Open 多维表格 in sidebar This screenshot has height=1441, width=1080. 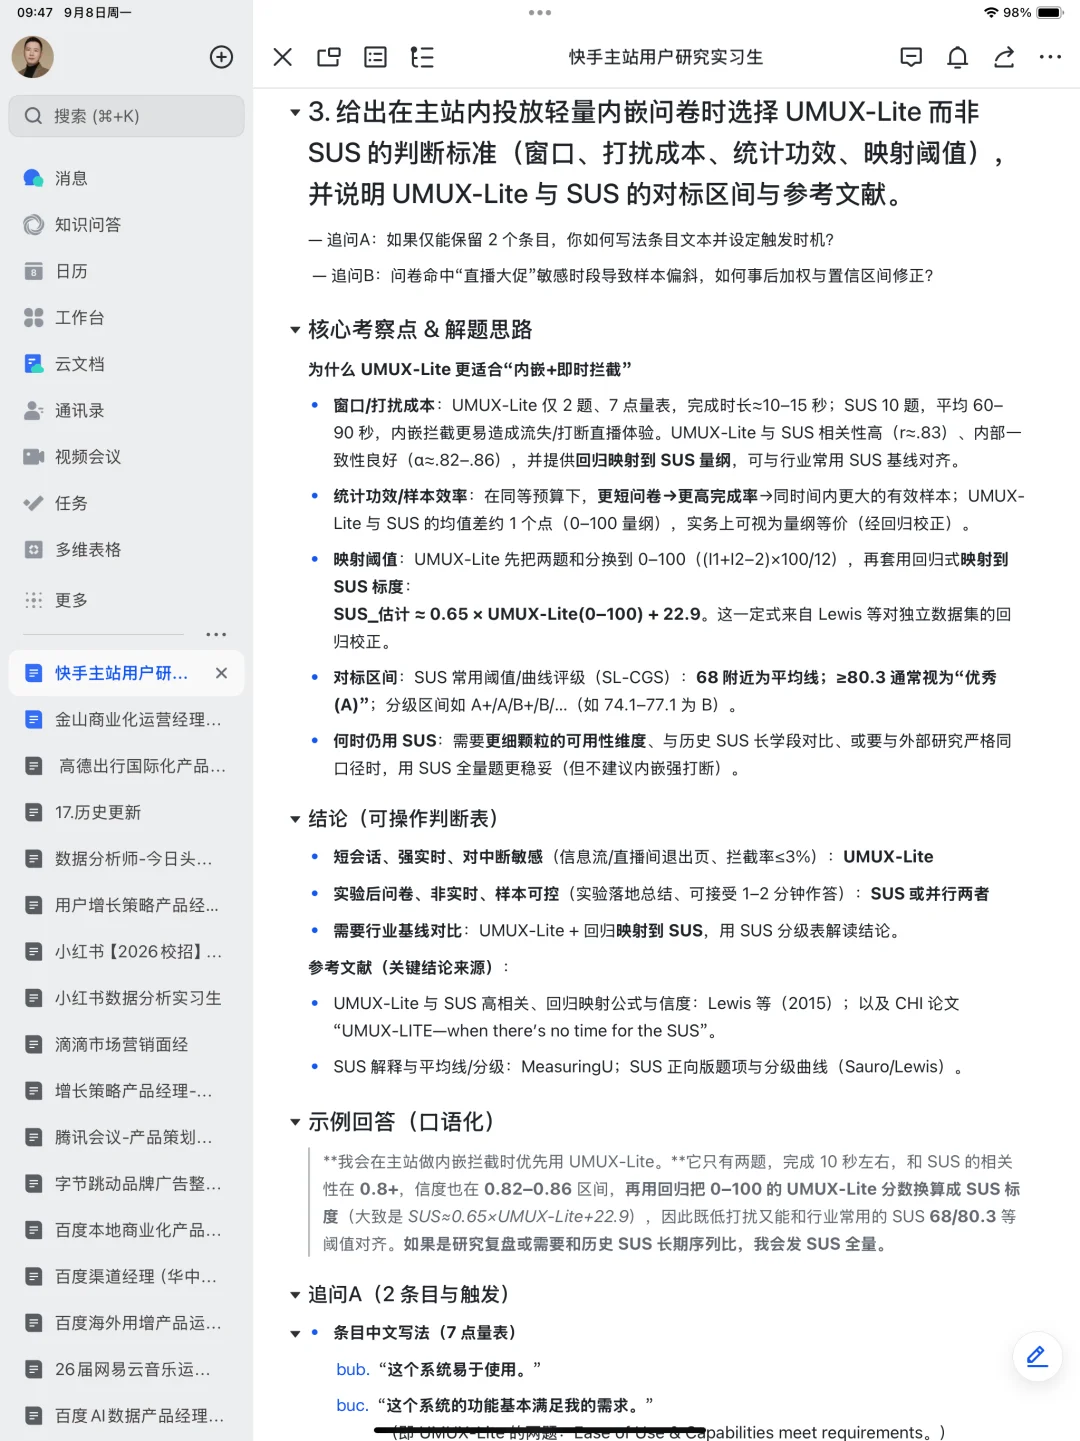(126, 550)
